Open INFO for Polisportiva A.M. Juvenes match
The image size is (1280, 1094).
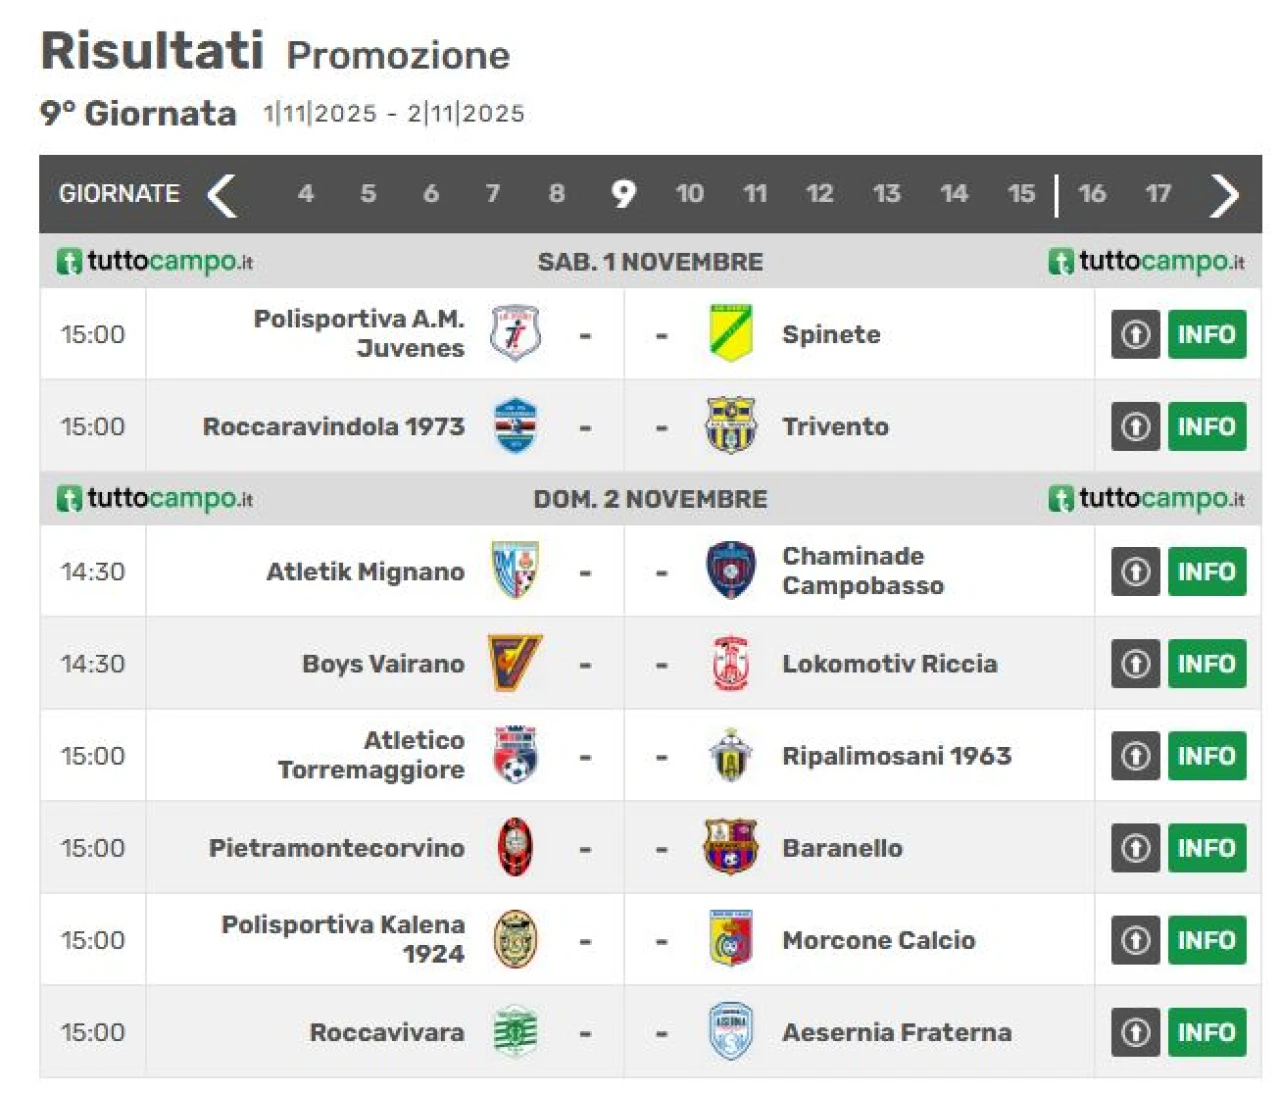coord(1206,334)
